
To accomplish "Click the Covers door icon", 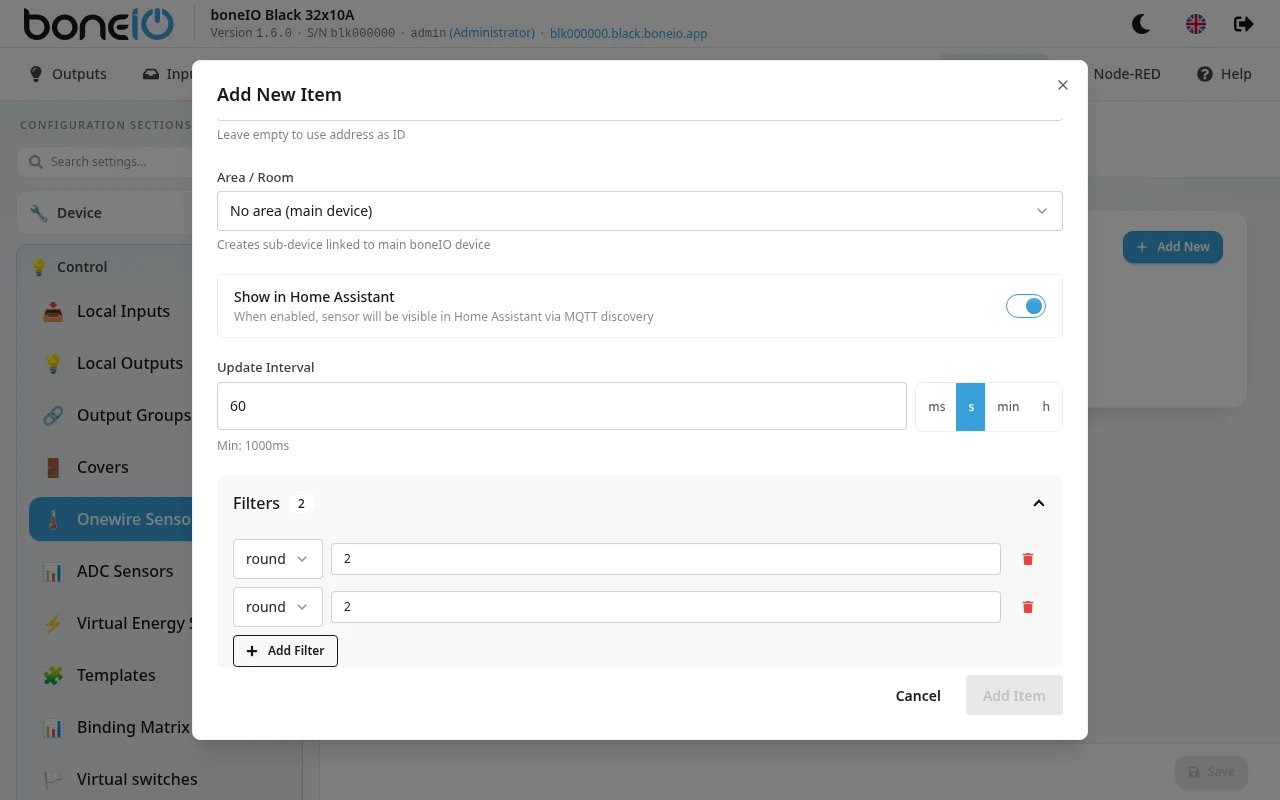I will point(53,467).
